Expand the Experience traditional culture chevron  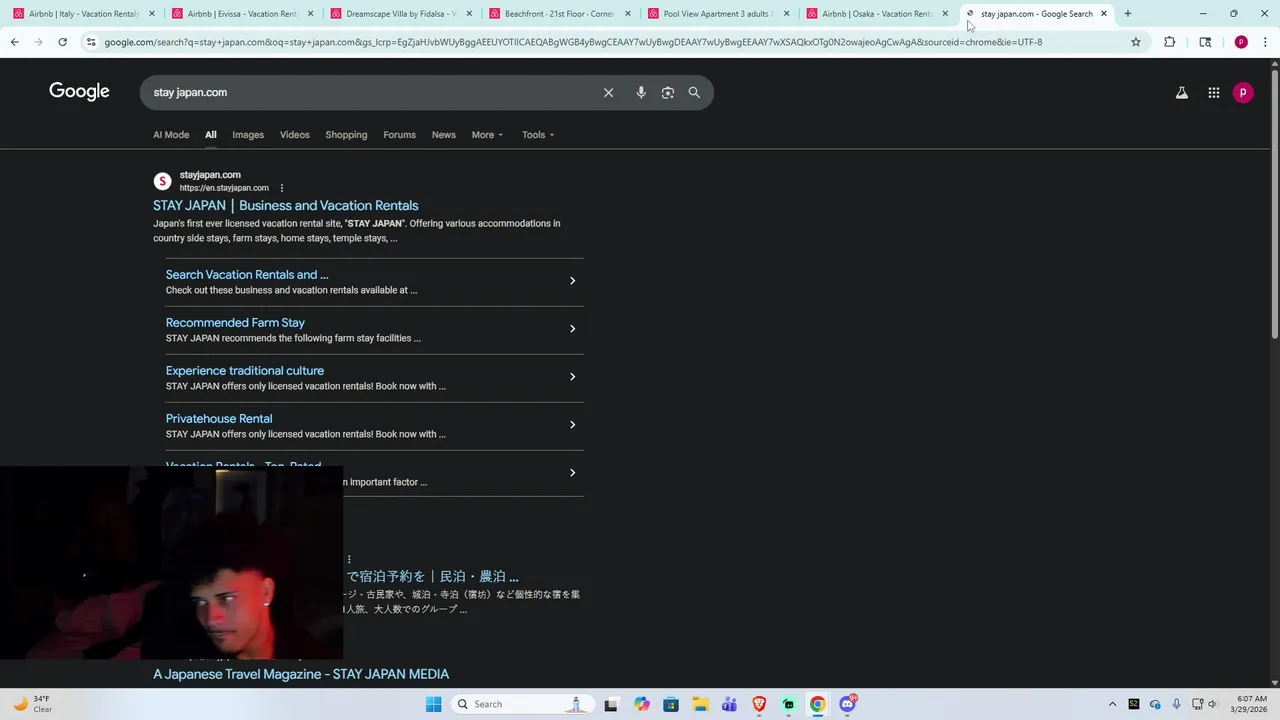pyautogui.click(x=572, y=377)
